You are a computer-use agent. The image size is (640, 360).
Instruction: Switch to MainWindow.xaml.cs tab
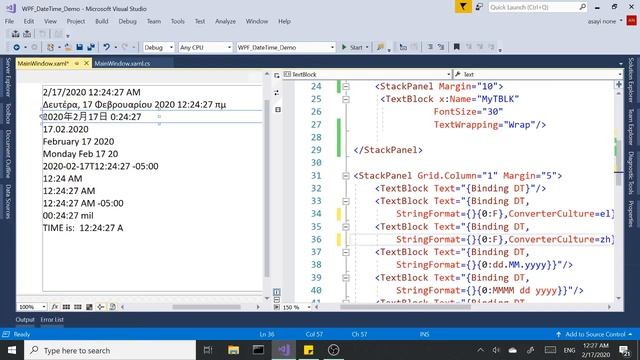click(x=122, y=63)
